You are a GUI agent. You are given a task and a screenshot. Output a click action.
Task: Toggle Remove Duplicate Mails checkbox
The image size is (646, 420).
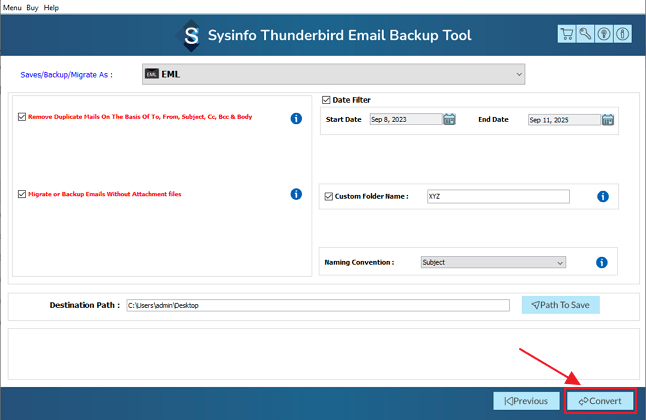(22, 117)
